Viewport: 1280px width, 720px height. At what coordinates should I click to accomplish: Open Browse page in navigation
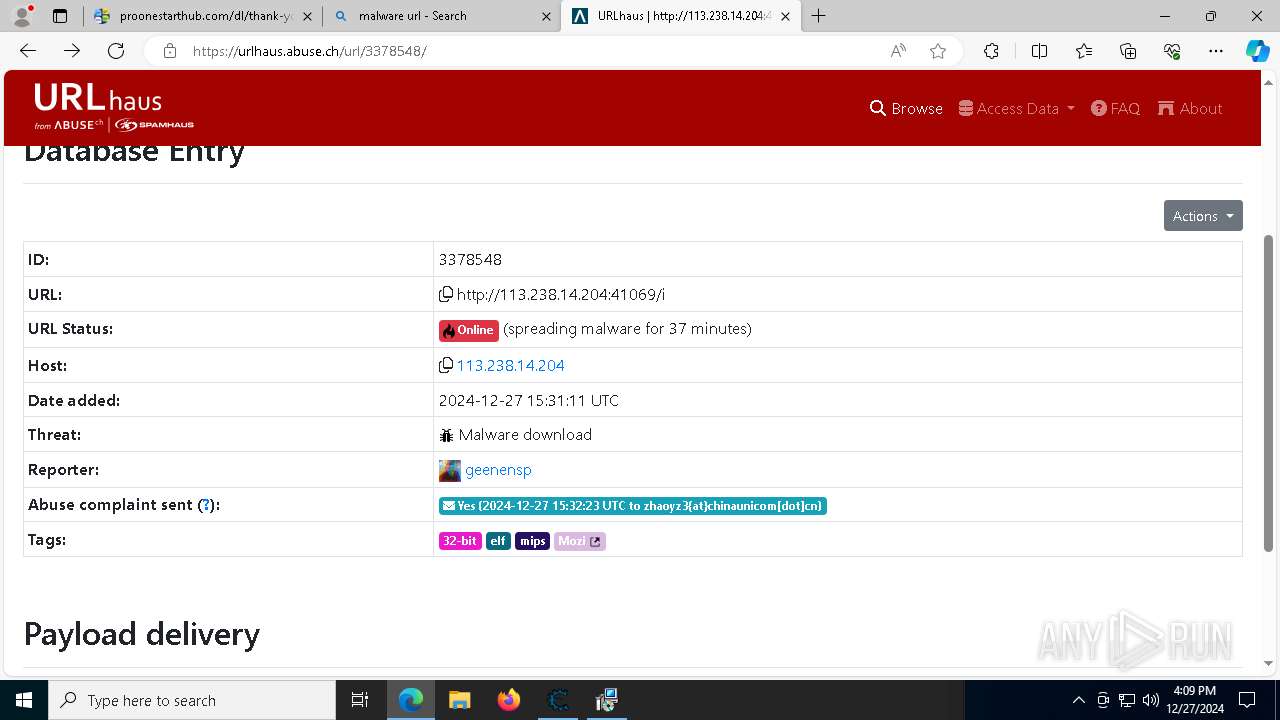pos(906,108)
